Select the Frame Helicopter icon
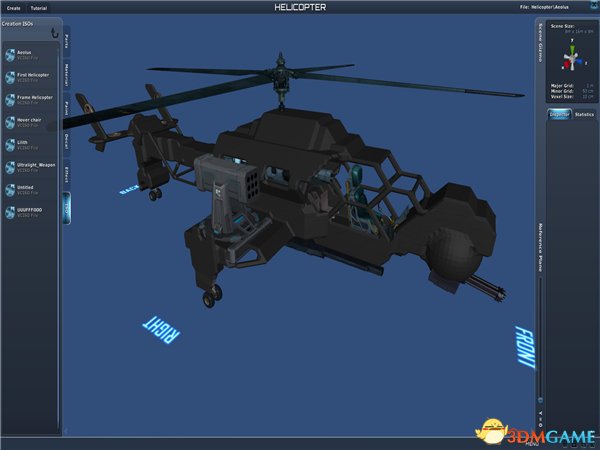The height and width of the screenshot is (450, 600). tap(10, 99)
